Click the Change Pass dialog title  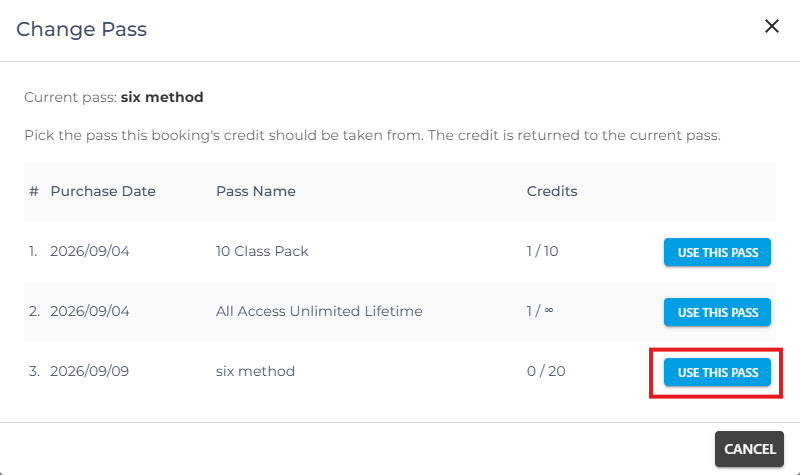[82, 29]
